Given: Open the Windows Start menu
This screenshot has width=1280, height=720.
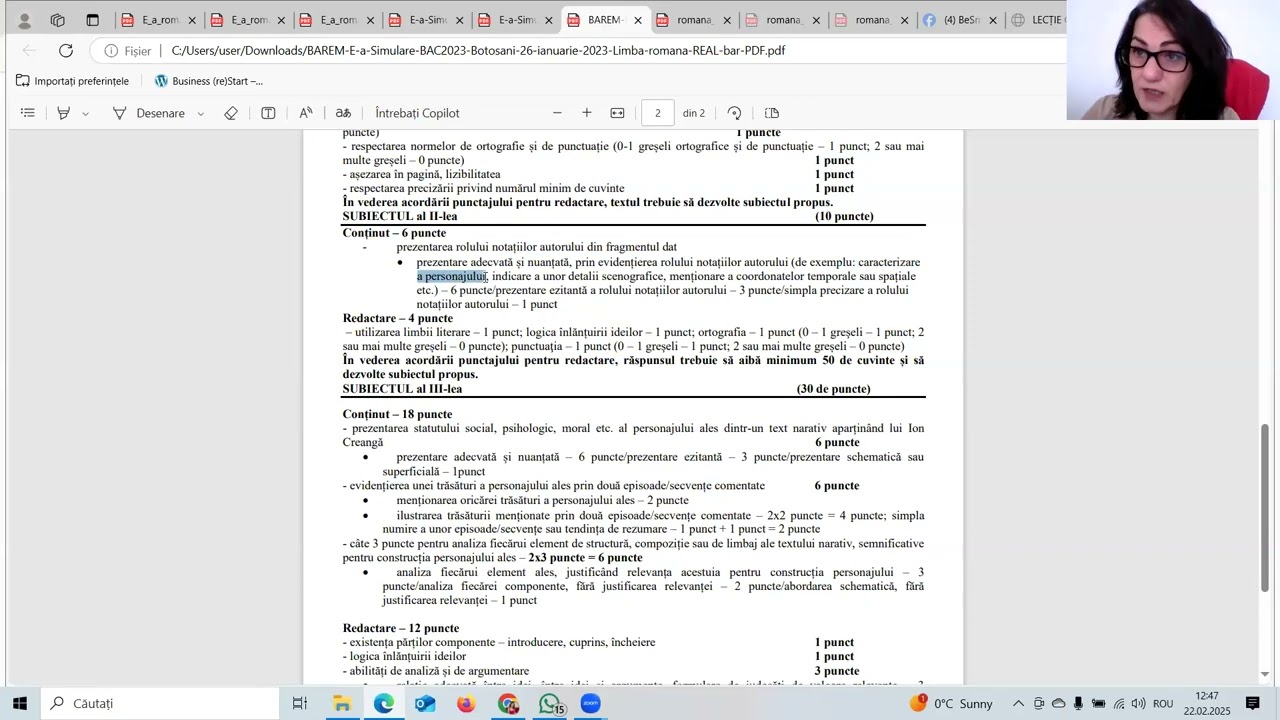Looking at the screenshot, I should [20, 703].
